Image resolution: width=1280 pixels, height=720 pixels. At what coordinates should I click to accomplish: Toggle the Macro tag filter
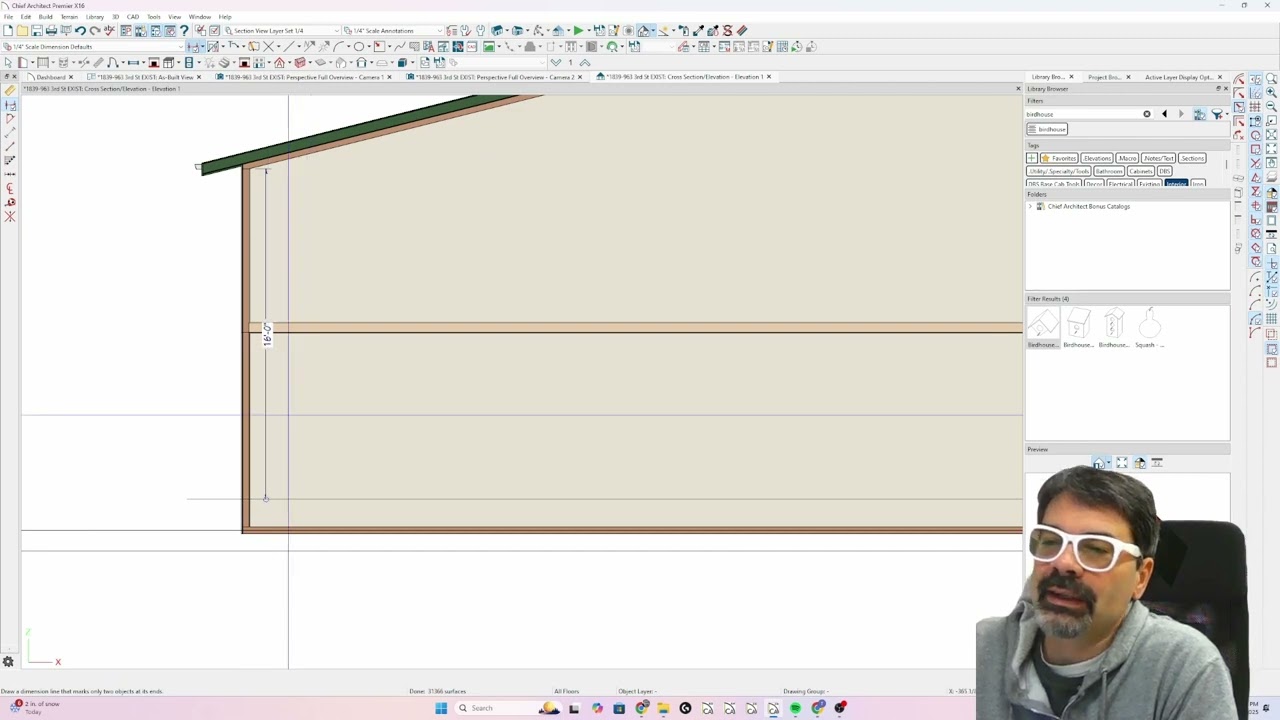coord(1127,158)
